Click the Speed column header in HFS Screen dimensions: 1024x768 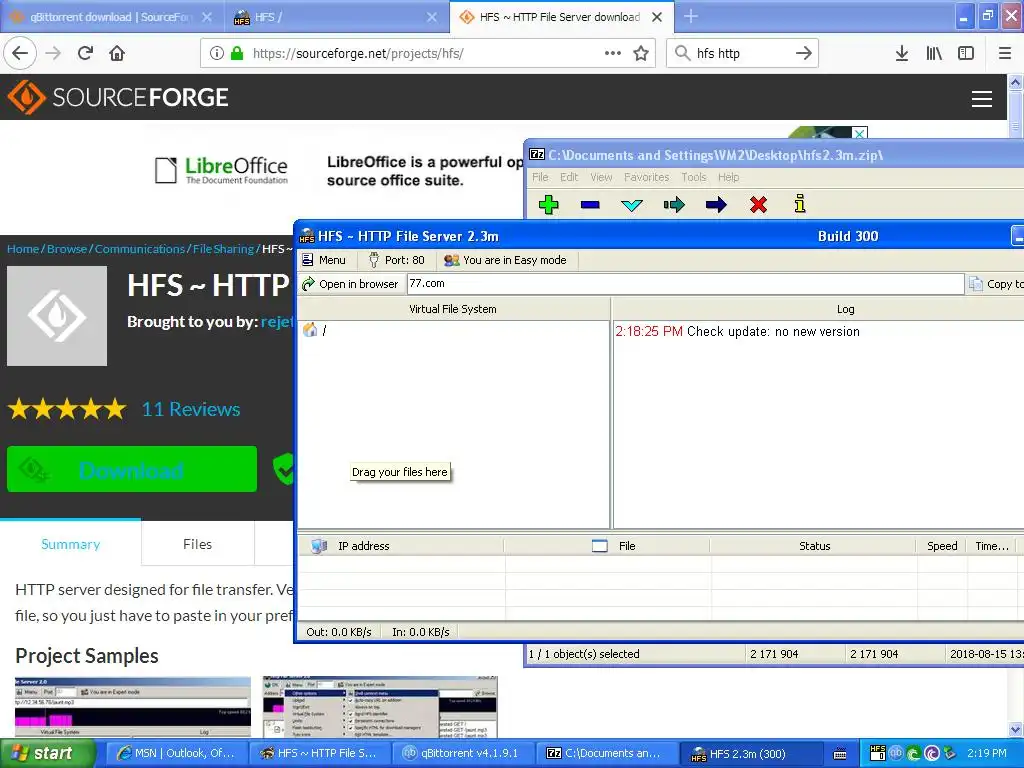942,546
